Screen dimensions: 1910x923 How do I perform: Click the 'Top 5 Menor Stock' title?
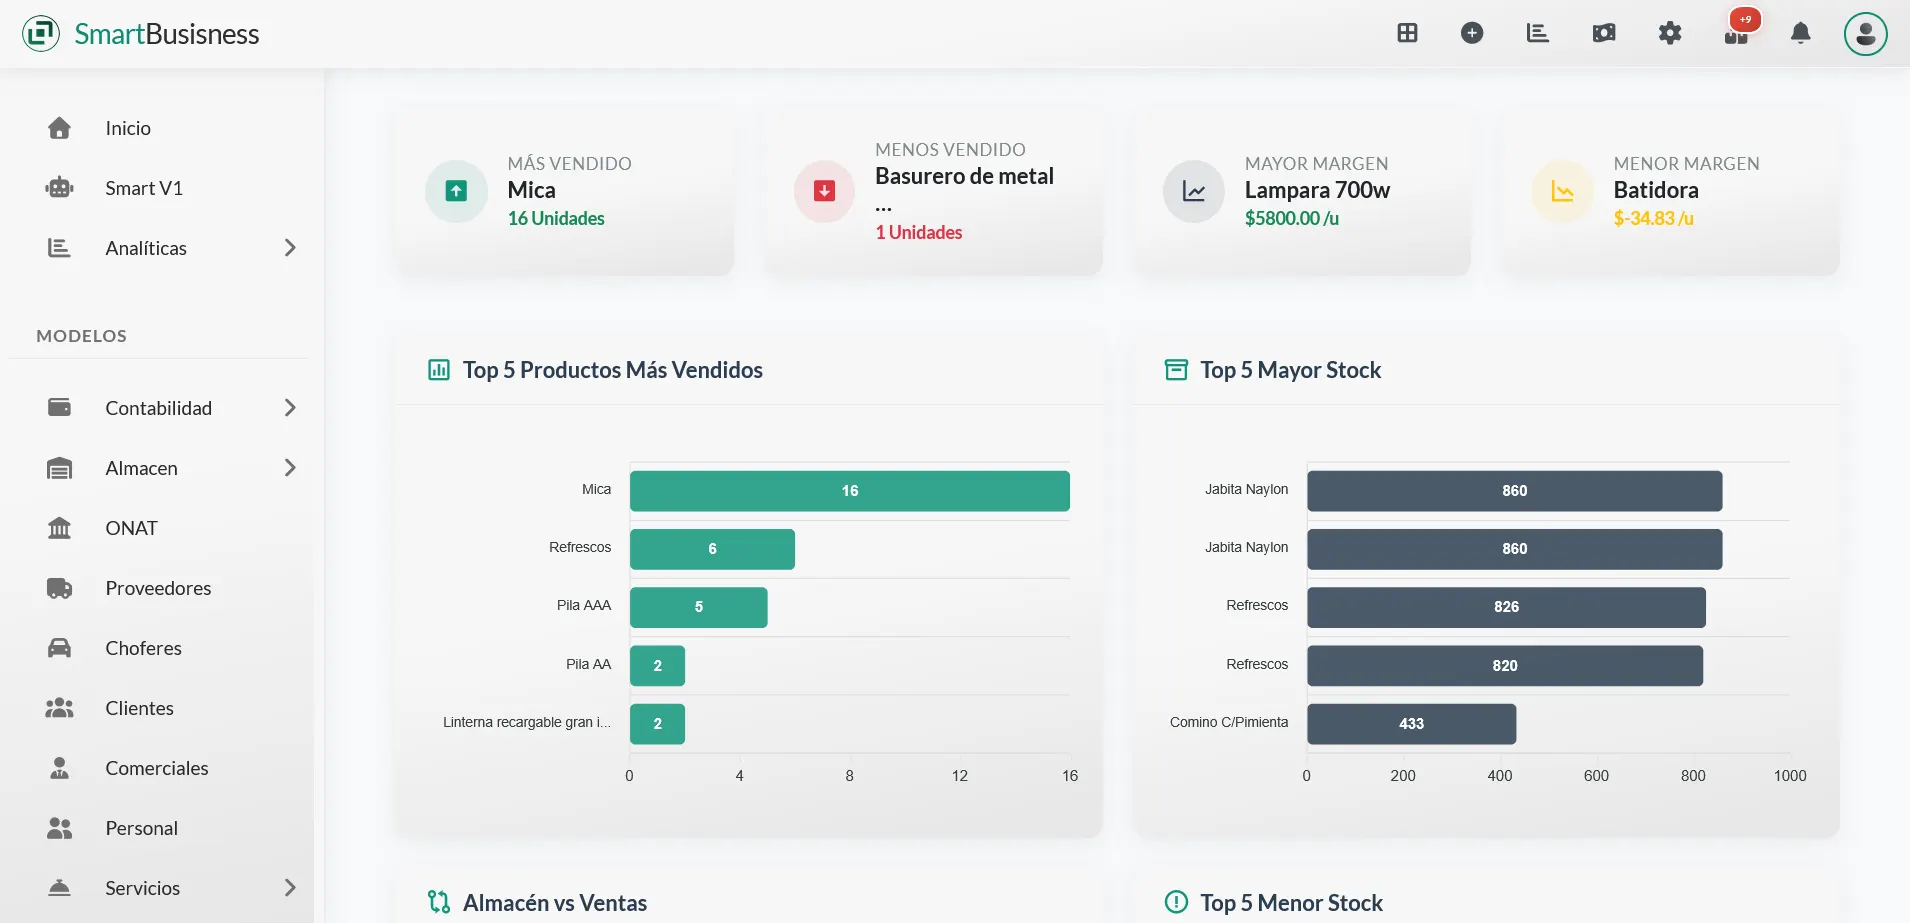(x=1291, y=903)
